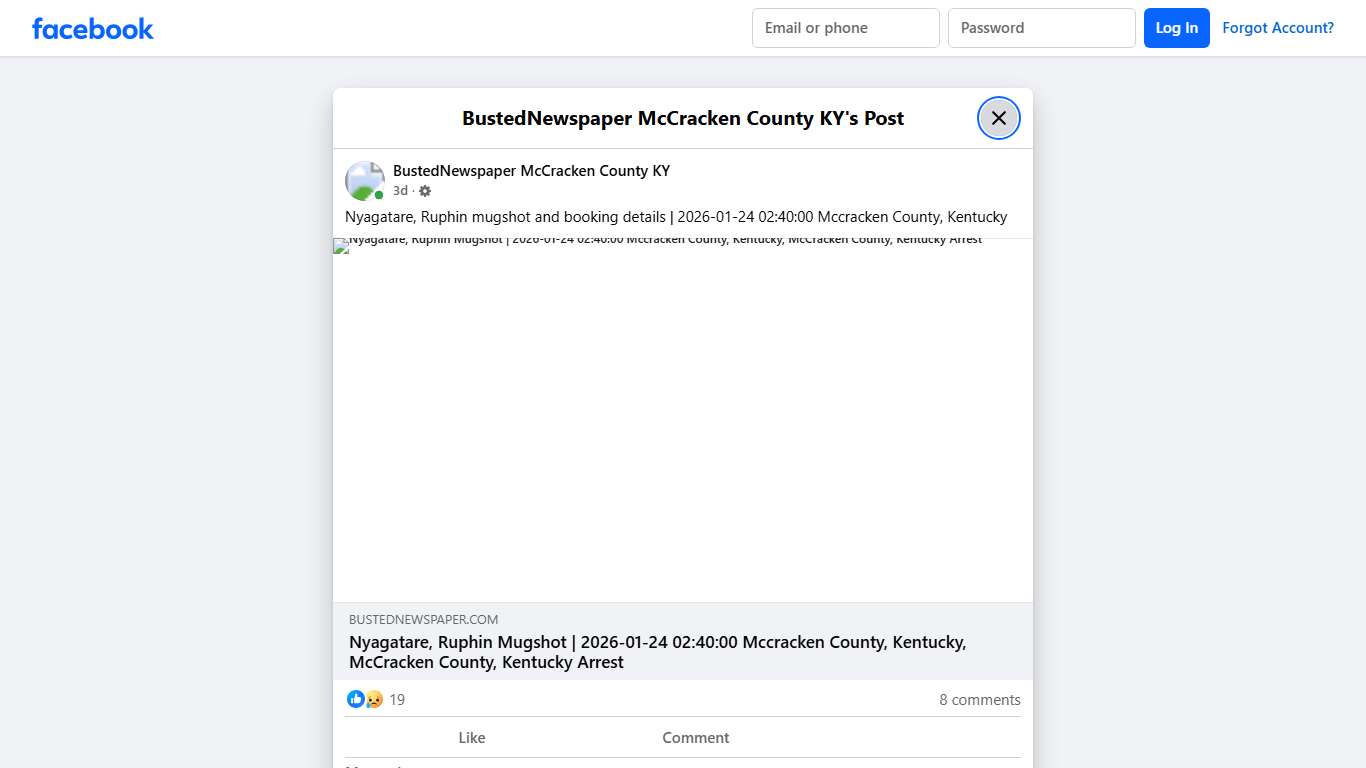The width and height of the screenshot is (1366, 768).
Task: Click the Password input field
Action: pyautogui.click(x=1041, y=28)
